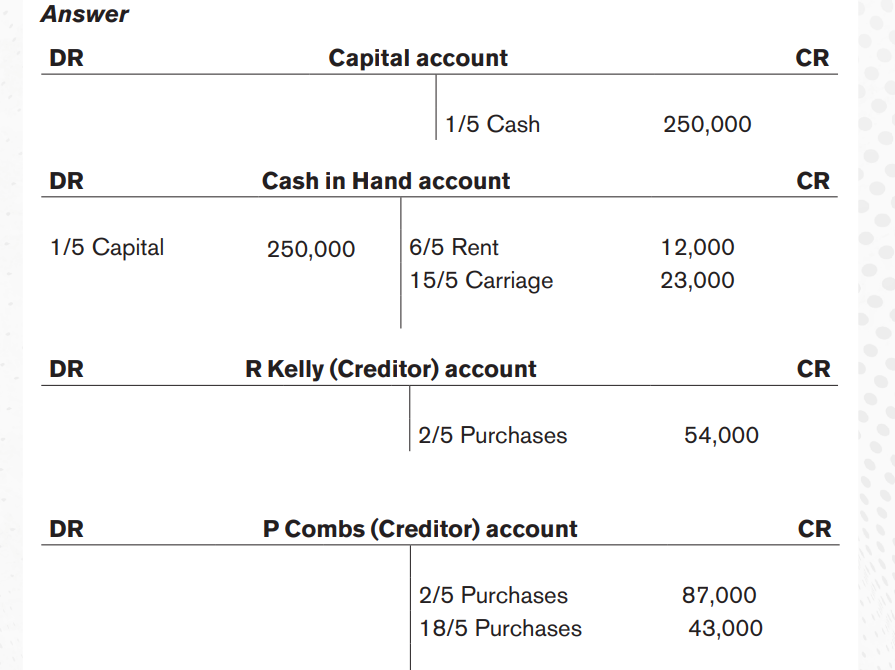Viewport: 895px width, 670px height.
Task: Click the P Combs (Creditor) account title
Action: click(420, 529)
